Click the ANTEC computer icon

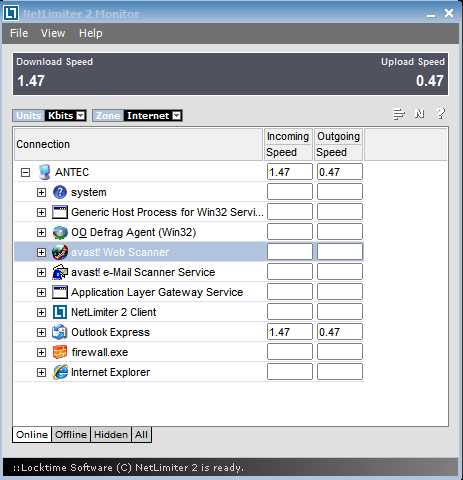44,172
